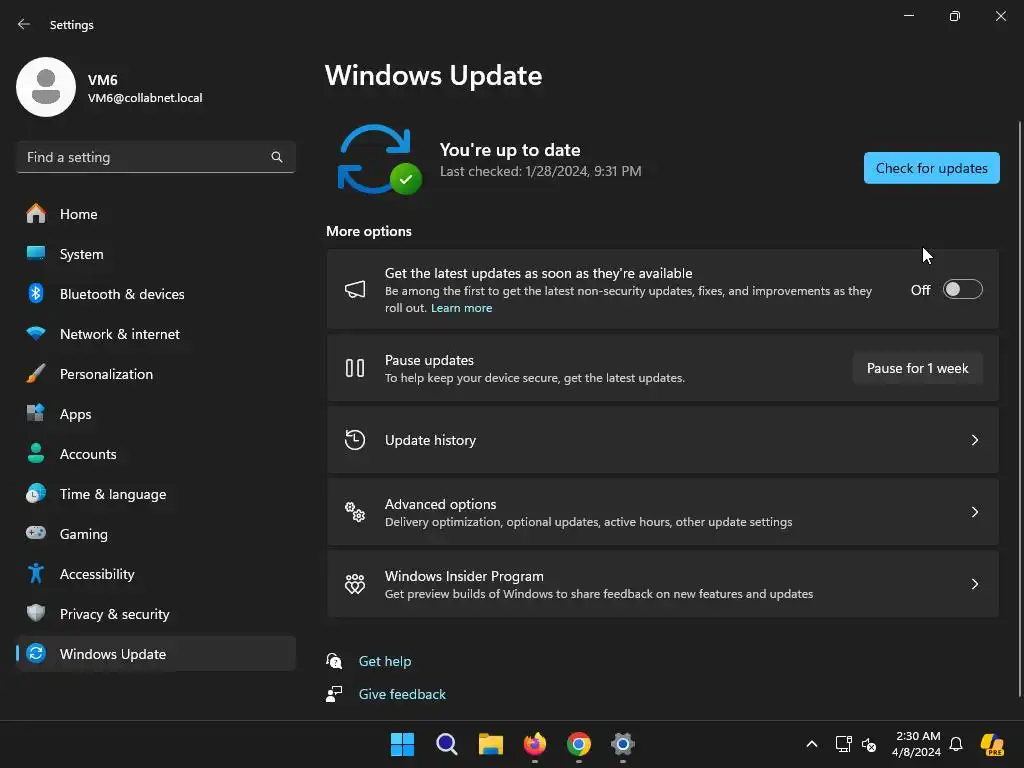Open the Learn more link

coord(461,308)
